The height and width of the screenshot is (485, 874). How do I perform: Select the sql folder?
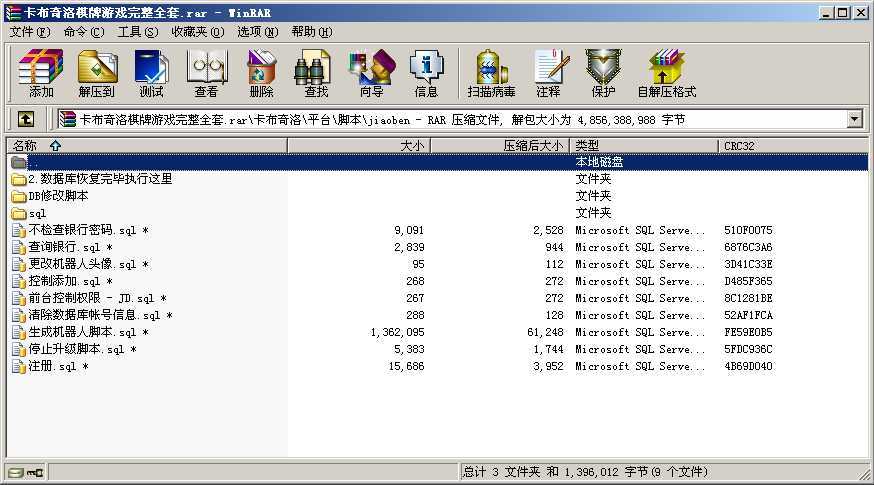(29, 214)
